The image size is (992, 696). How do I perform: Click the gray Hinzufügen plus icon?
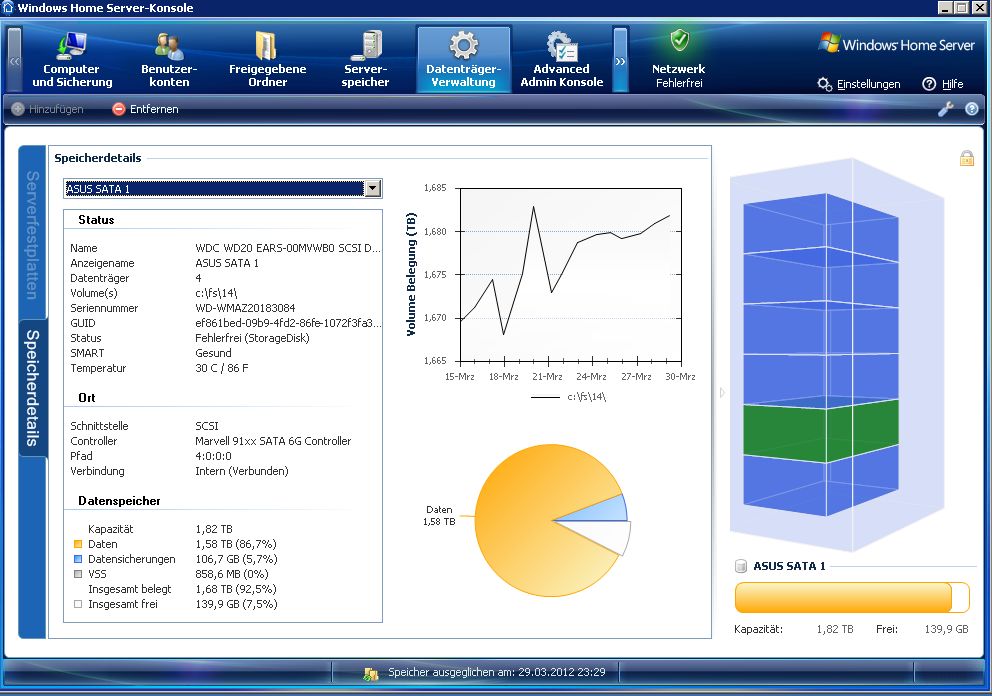[x=18, y=109]
